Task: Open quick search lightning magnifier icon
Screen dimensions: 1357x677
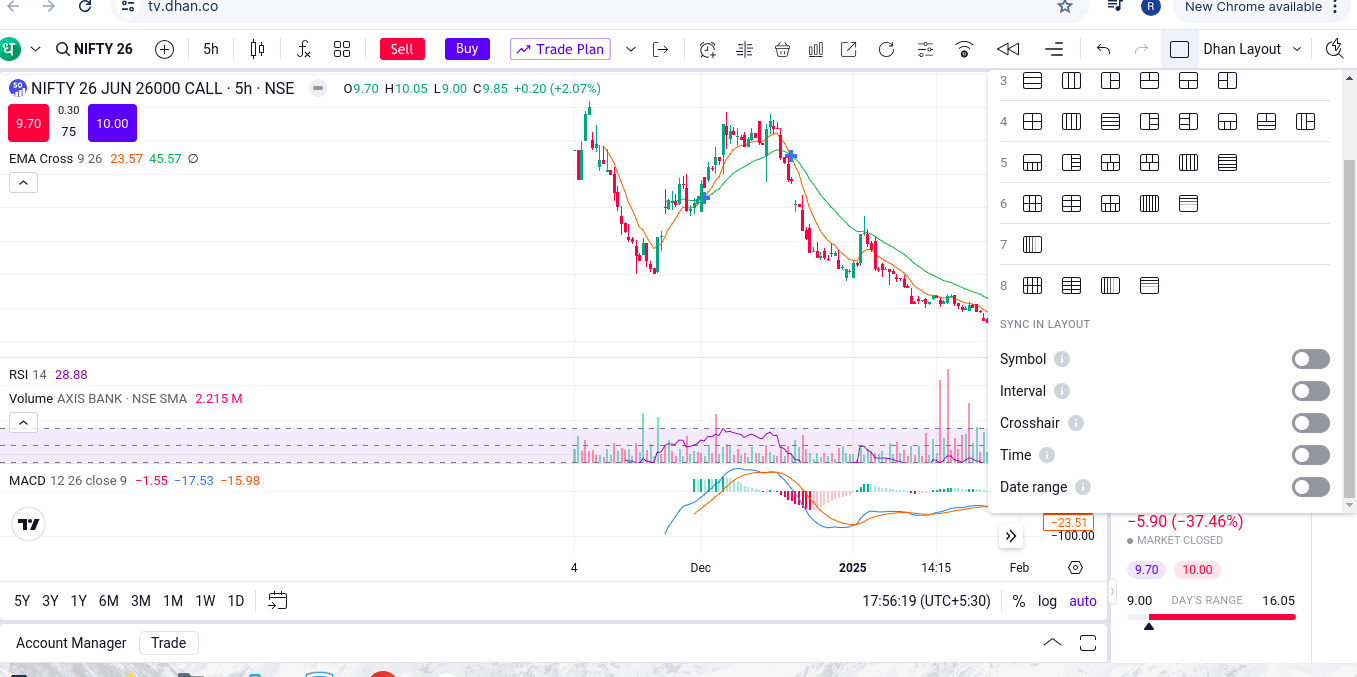Action: [x=1334, y=49]
